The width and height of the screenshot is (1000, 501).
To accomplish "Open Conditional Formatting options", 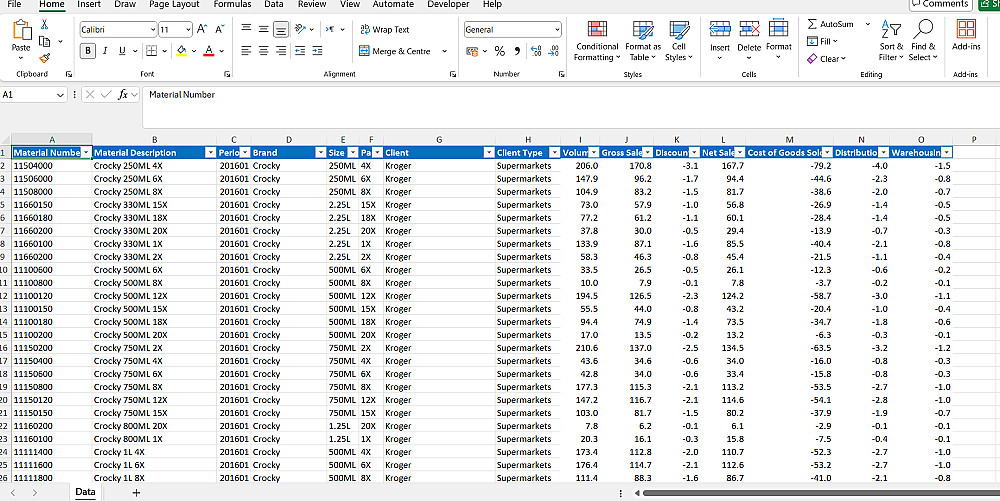I will pyautogui.click(x=597, y=30).
